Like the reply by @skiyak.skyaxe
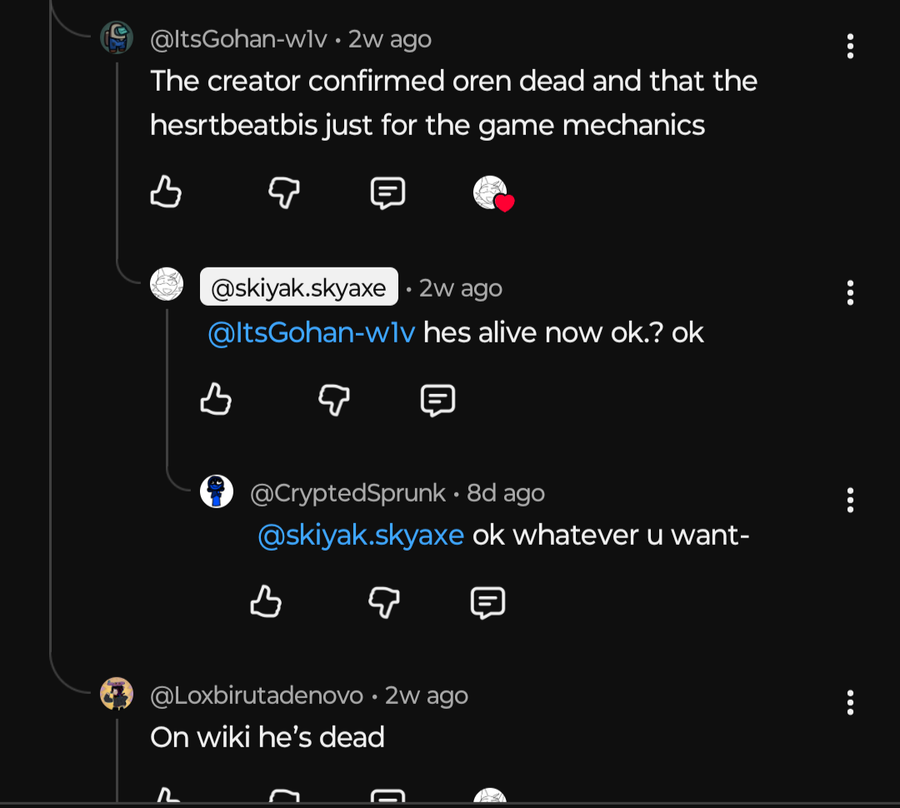Screen dimensions: 900x808 tap(216, 399)
